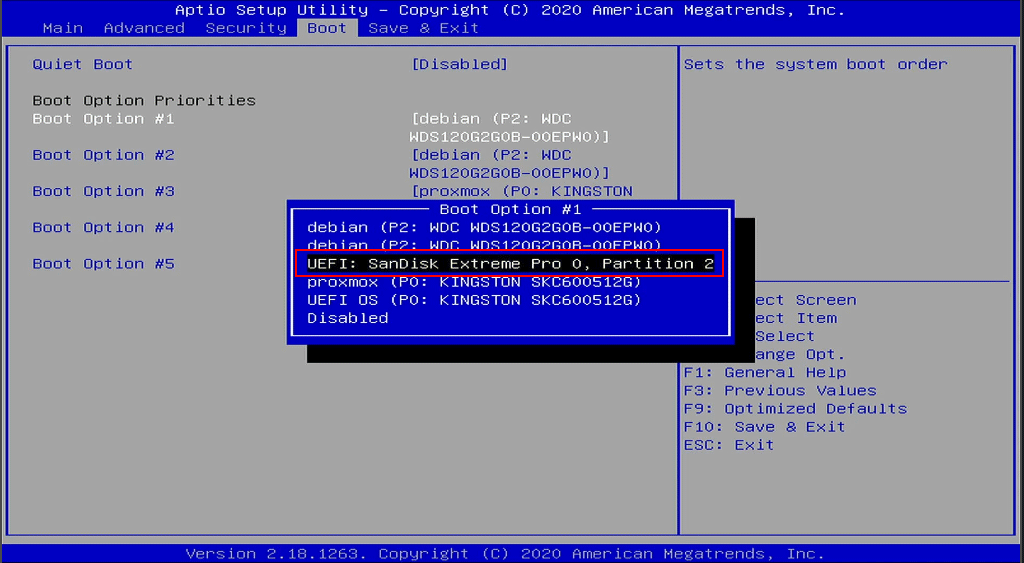Pick proxmox (P0: KINGSTON) in popup
The image size is (1024, 563).
474,282
